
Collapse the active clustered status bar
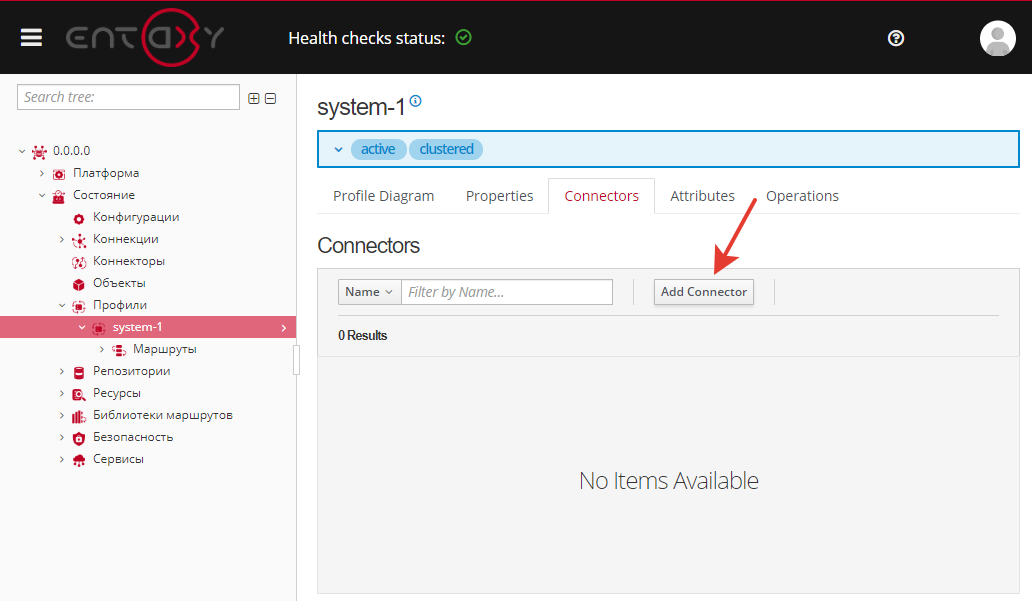(x=338, y=149)
